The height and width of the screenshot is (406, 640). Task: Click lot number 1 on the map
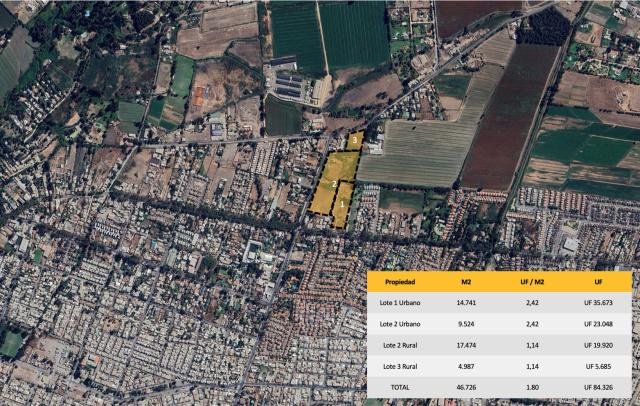(x=342, y=204)
